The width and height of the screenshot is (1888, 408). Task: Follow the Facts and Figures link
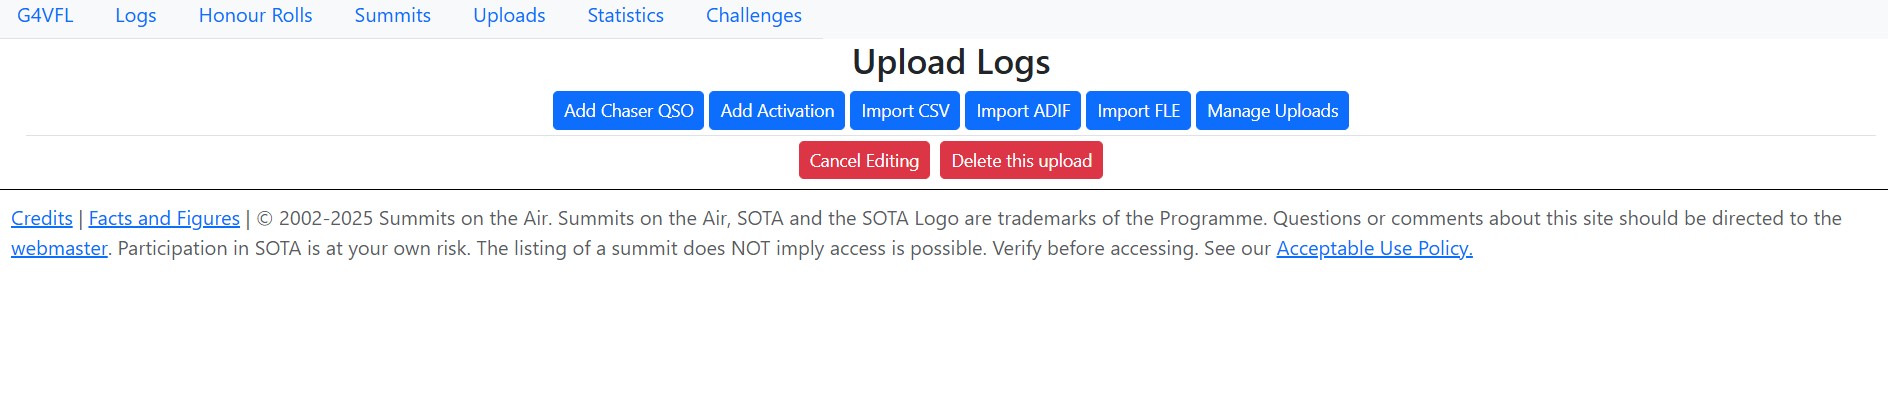coord(164,218)
